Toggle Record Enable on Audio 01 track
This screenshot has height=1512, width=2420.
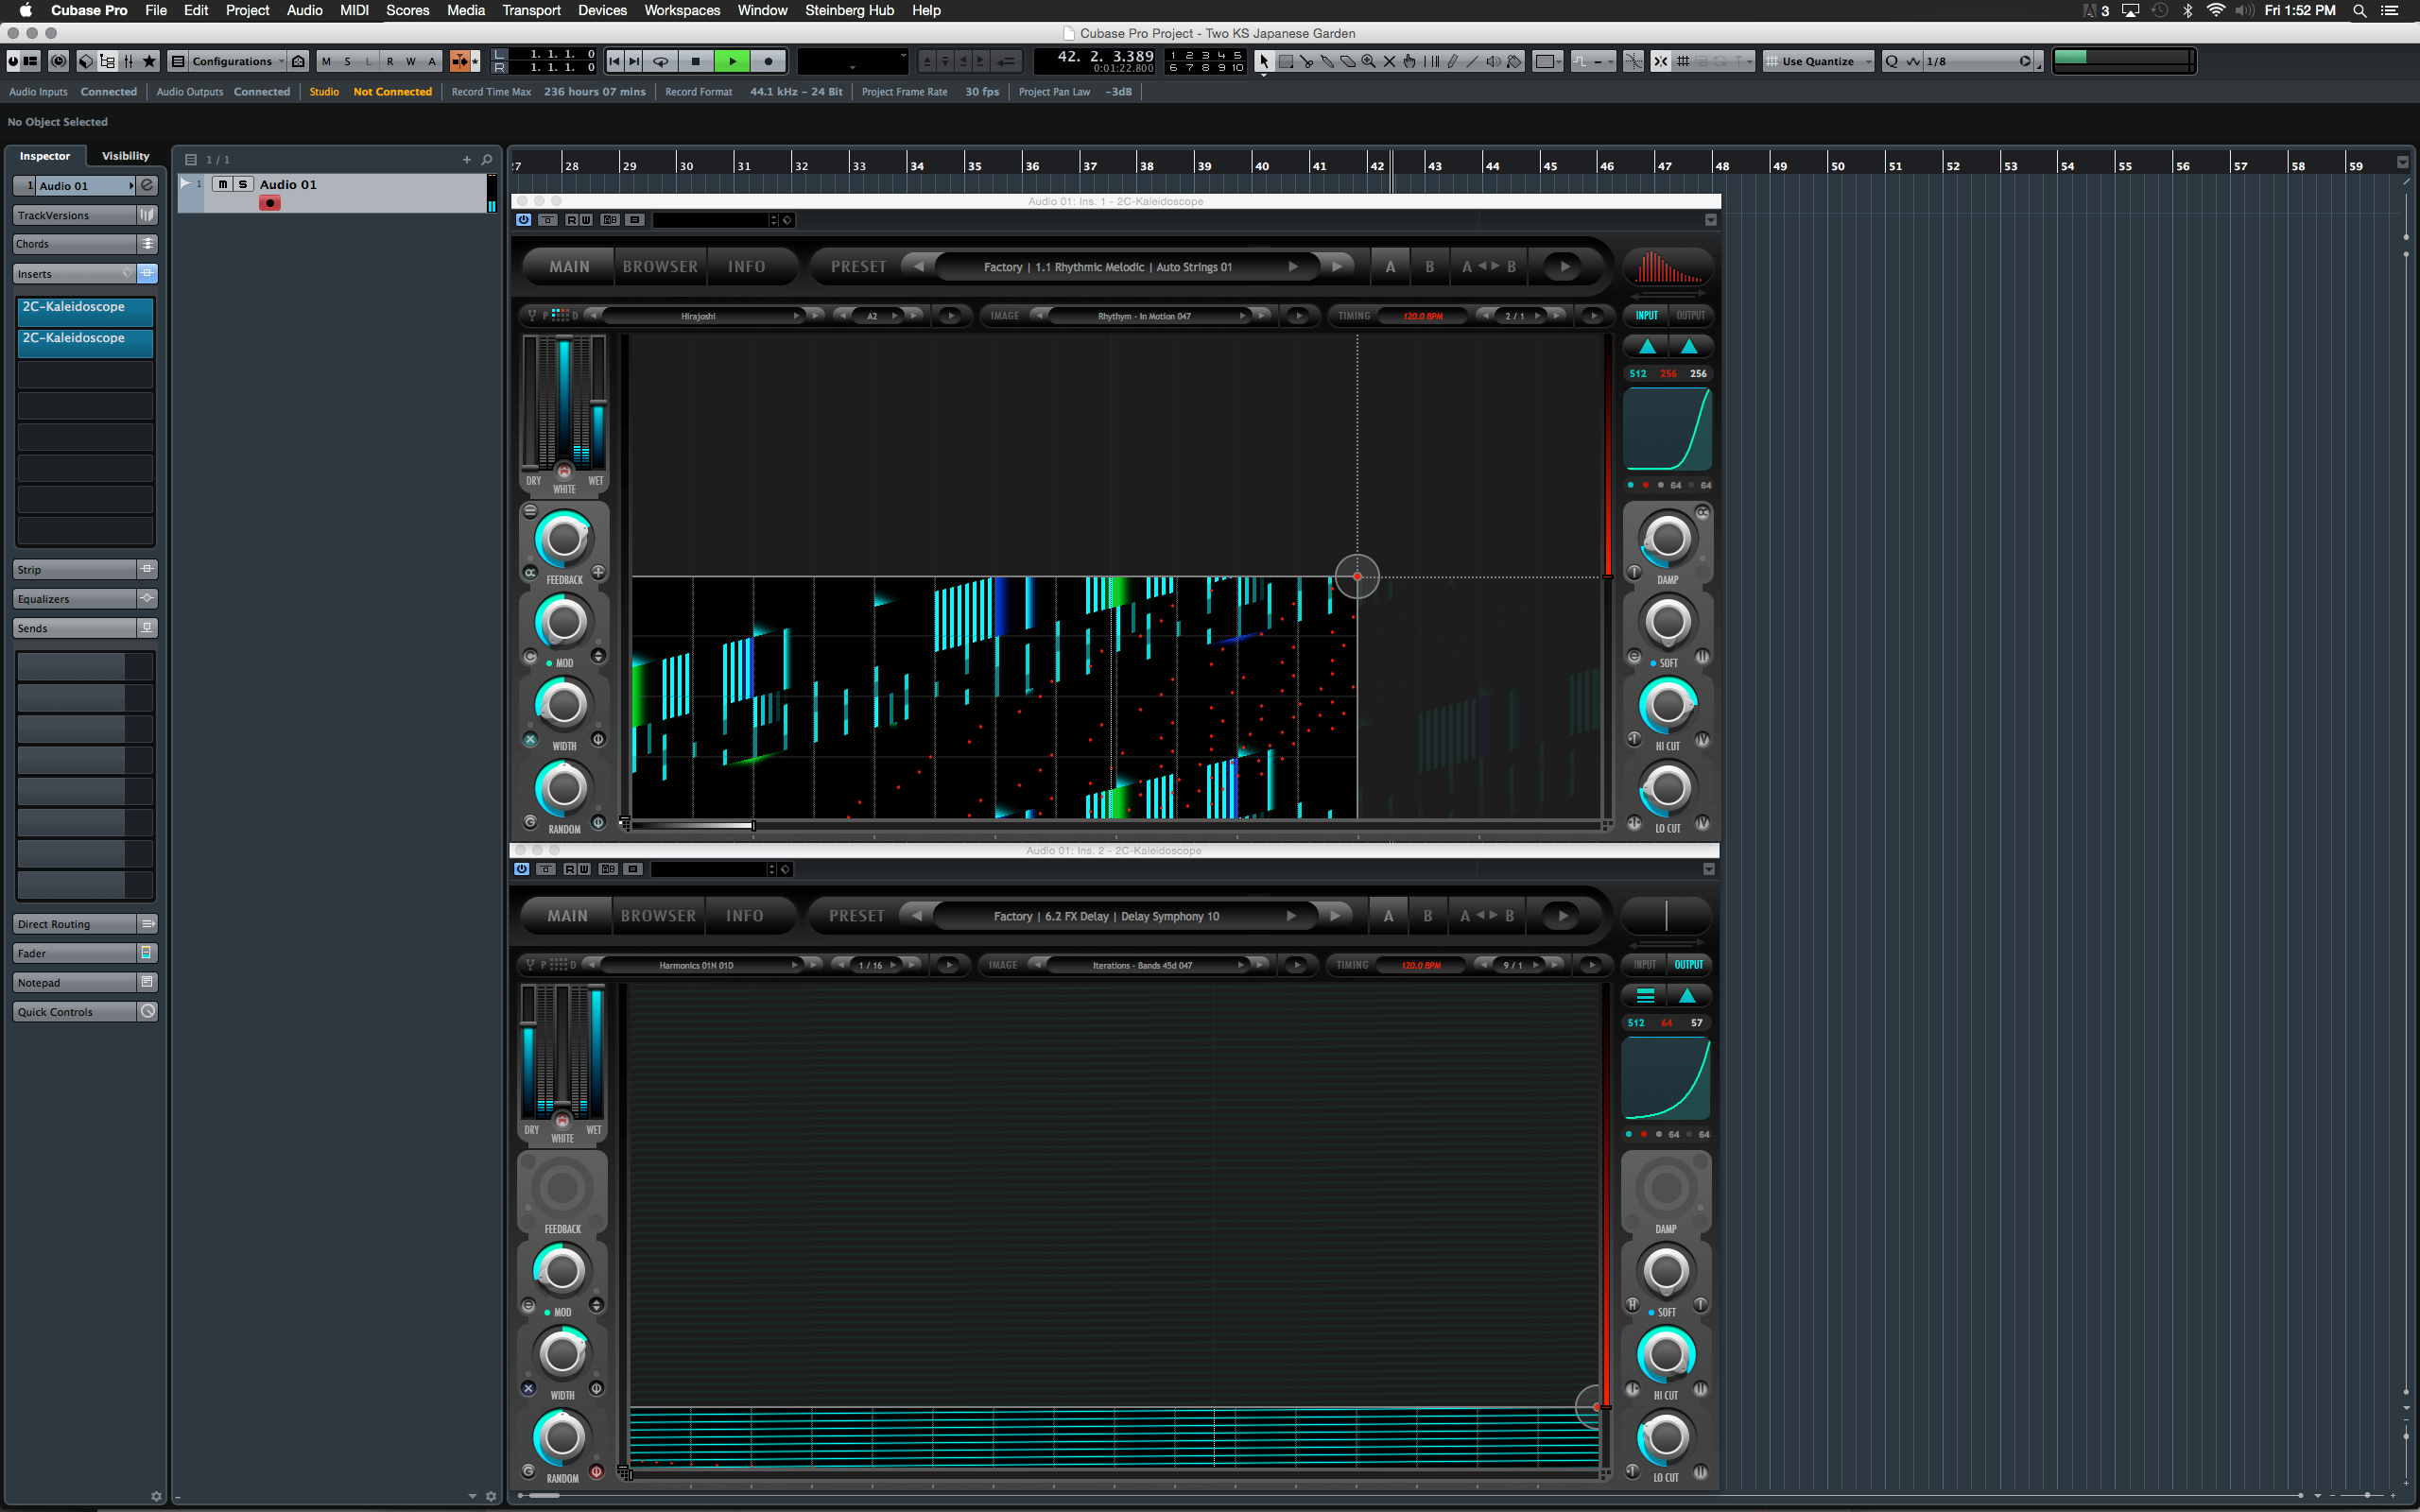coord(270,203)
